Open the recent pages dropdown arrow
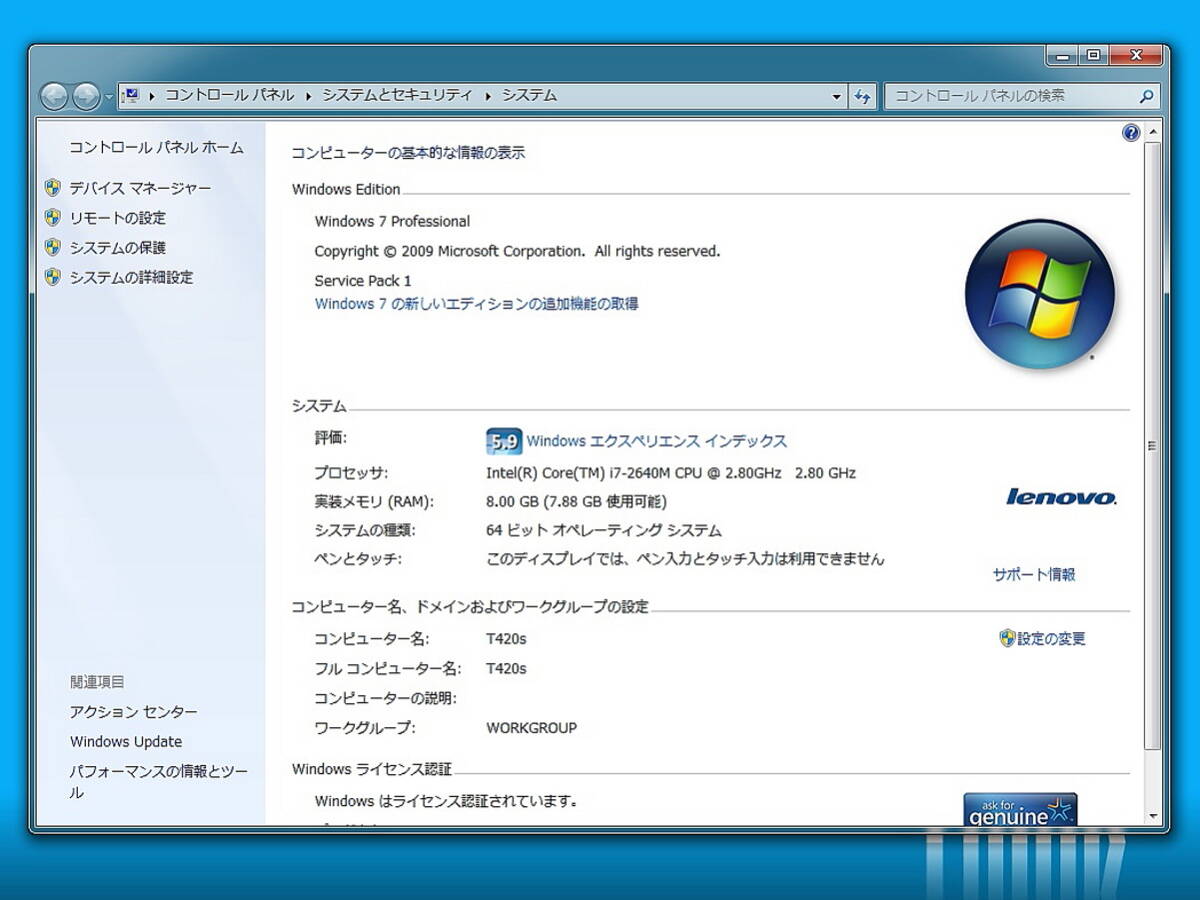 [x=109, y=97]
